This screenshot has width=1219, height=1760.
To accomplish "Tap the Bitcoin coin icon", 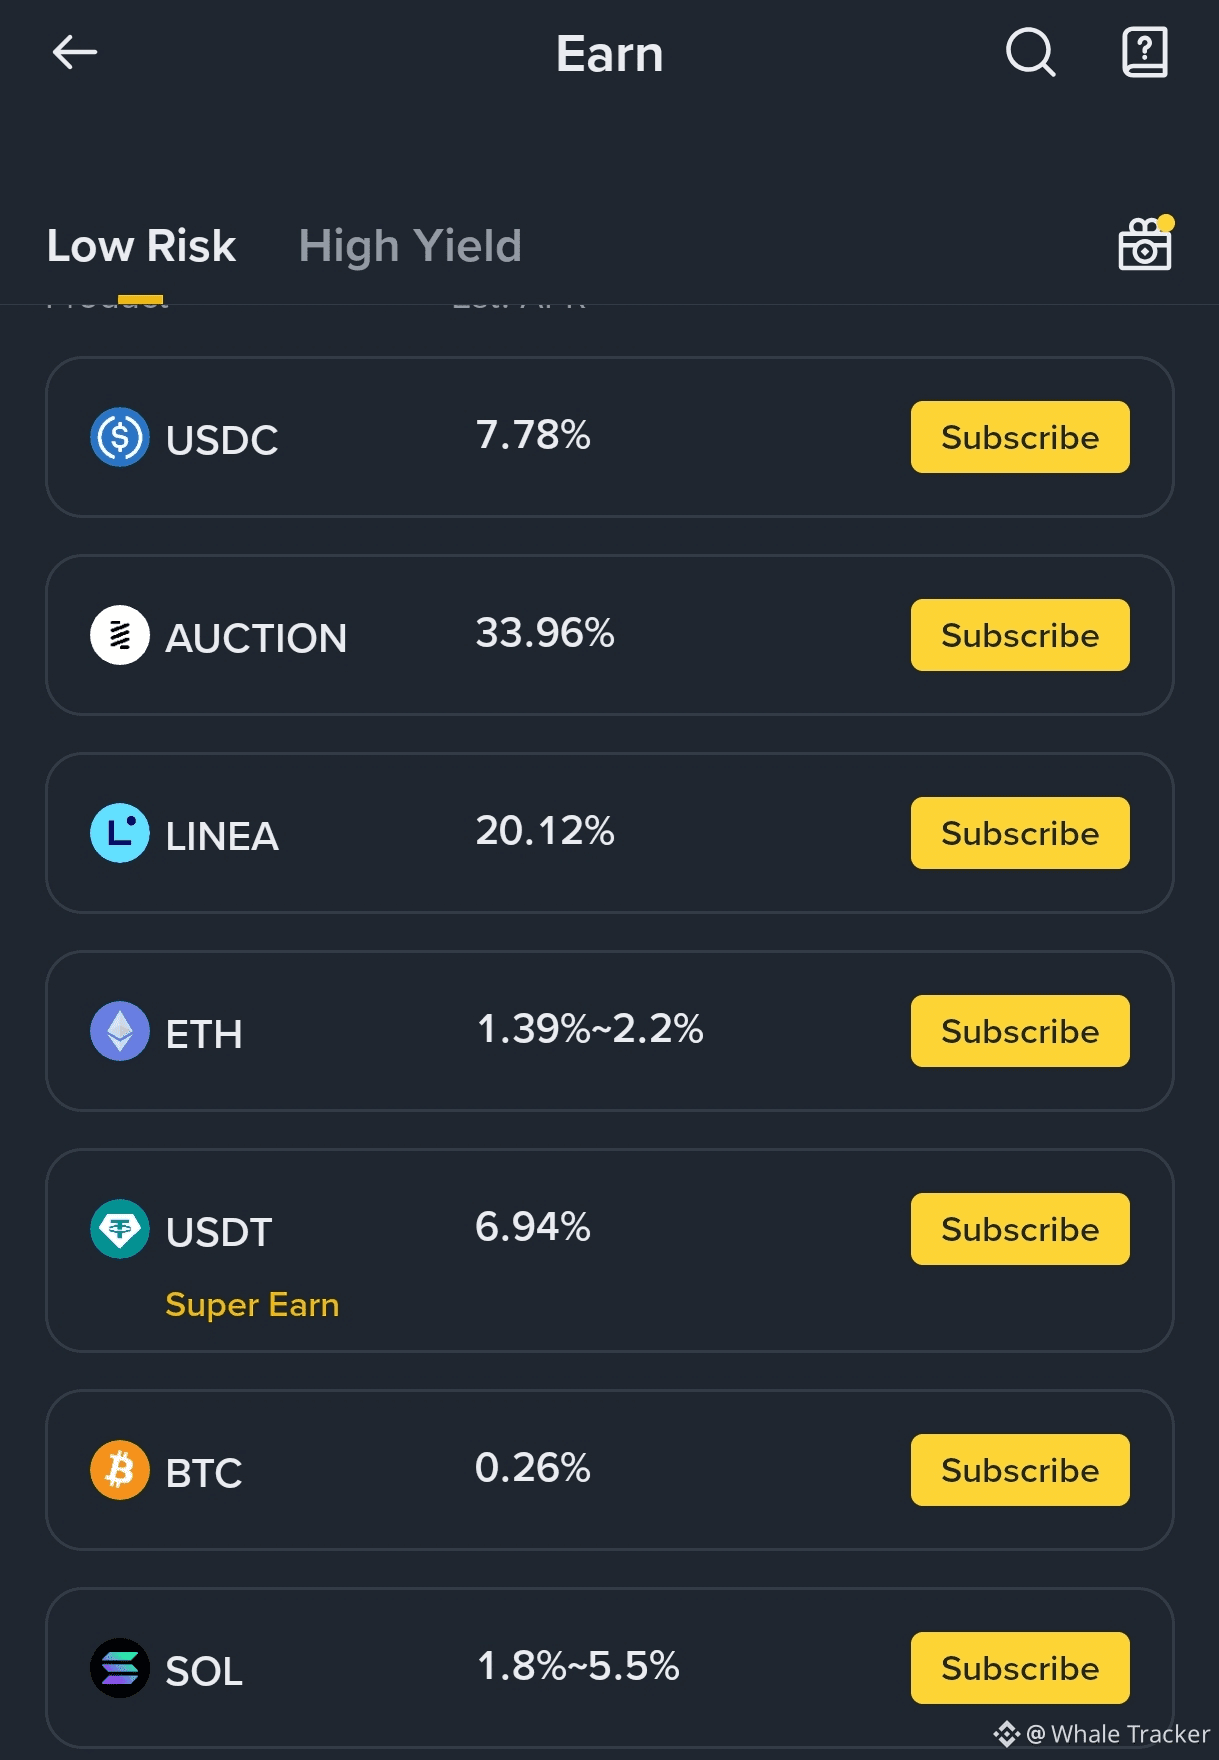I will [x=120, y=1470].
